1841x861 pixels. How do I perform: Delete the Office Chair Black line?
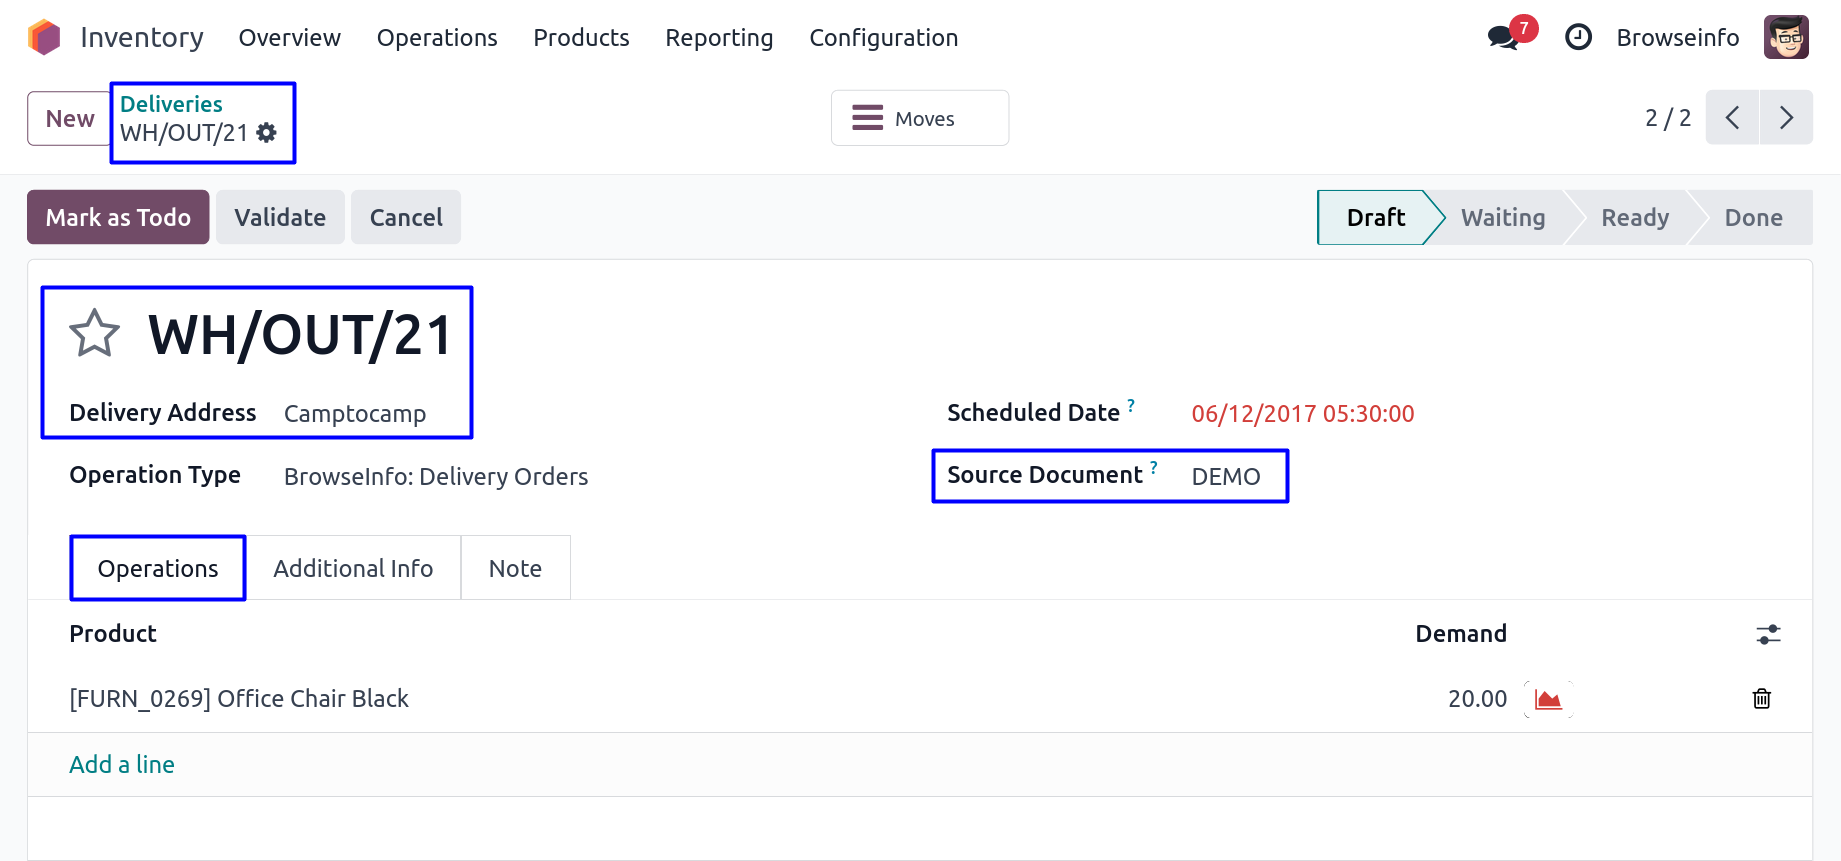(x=1762, y=699)
